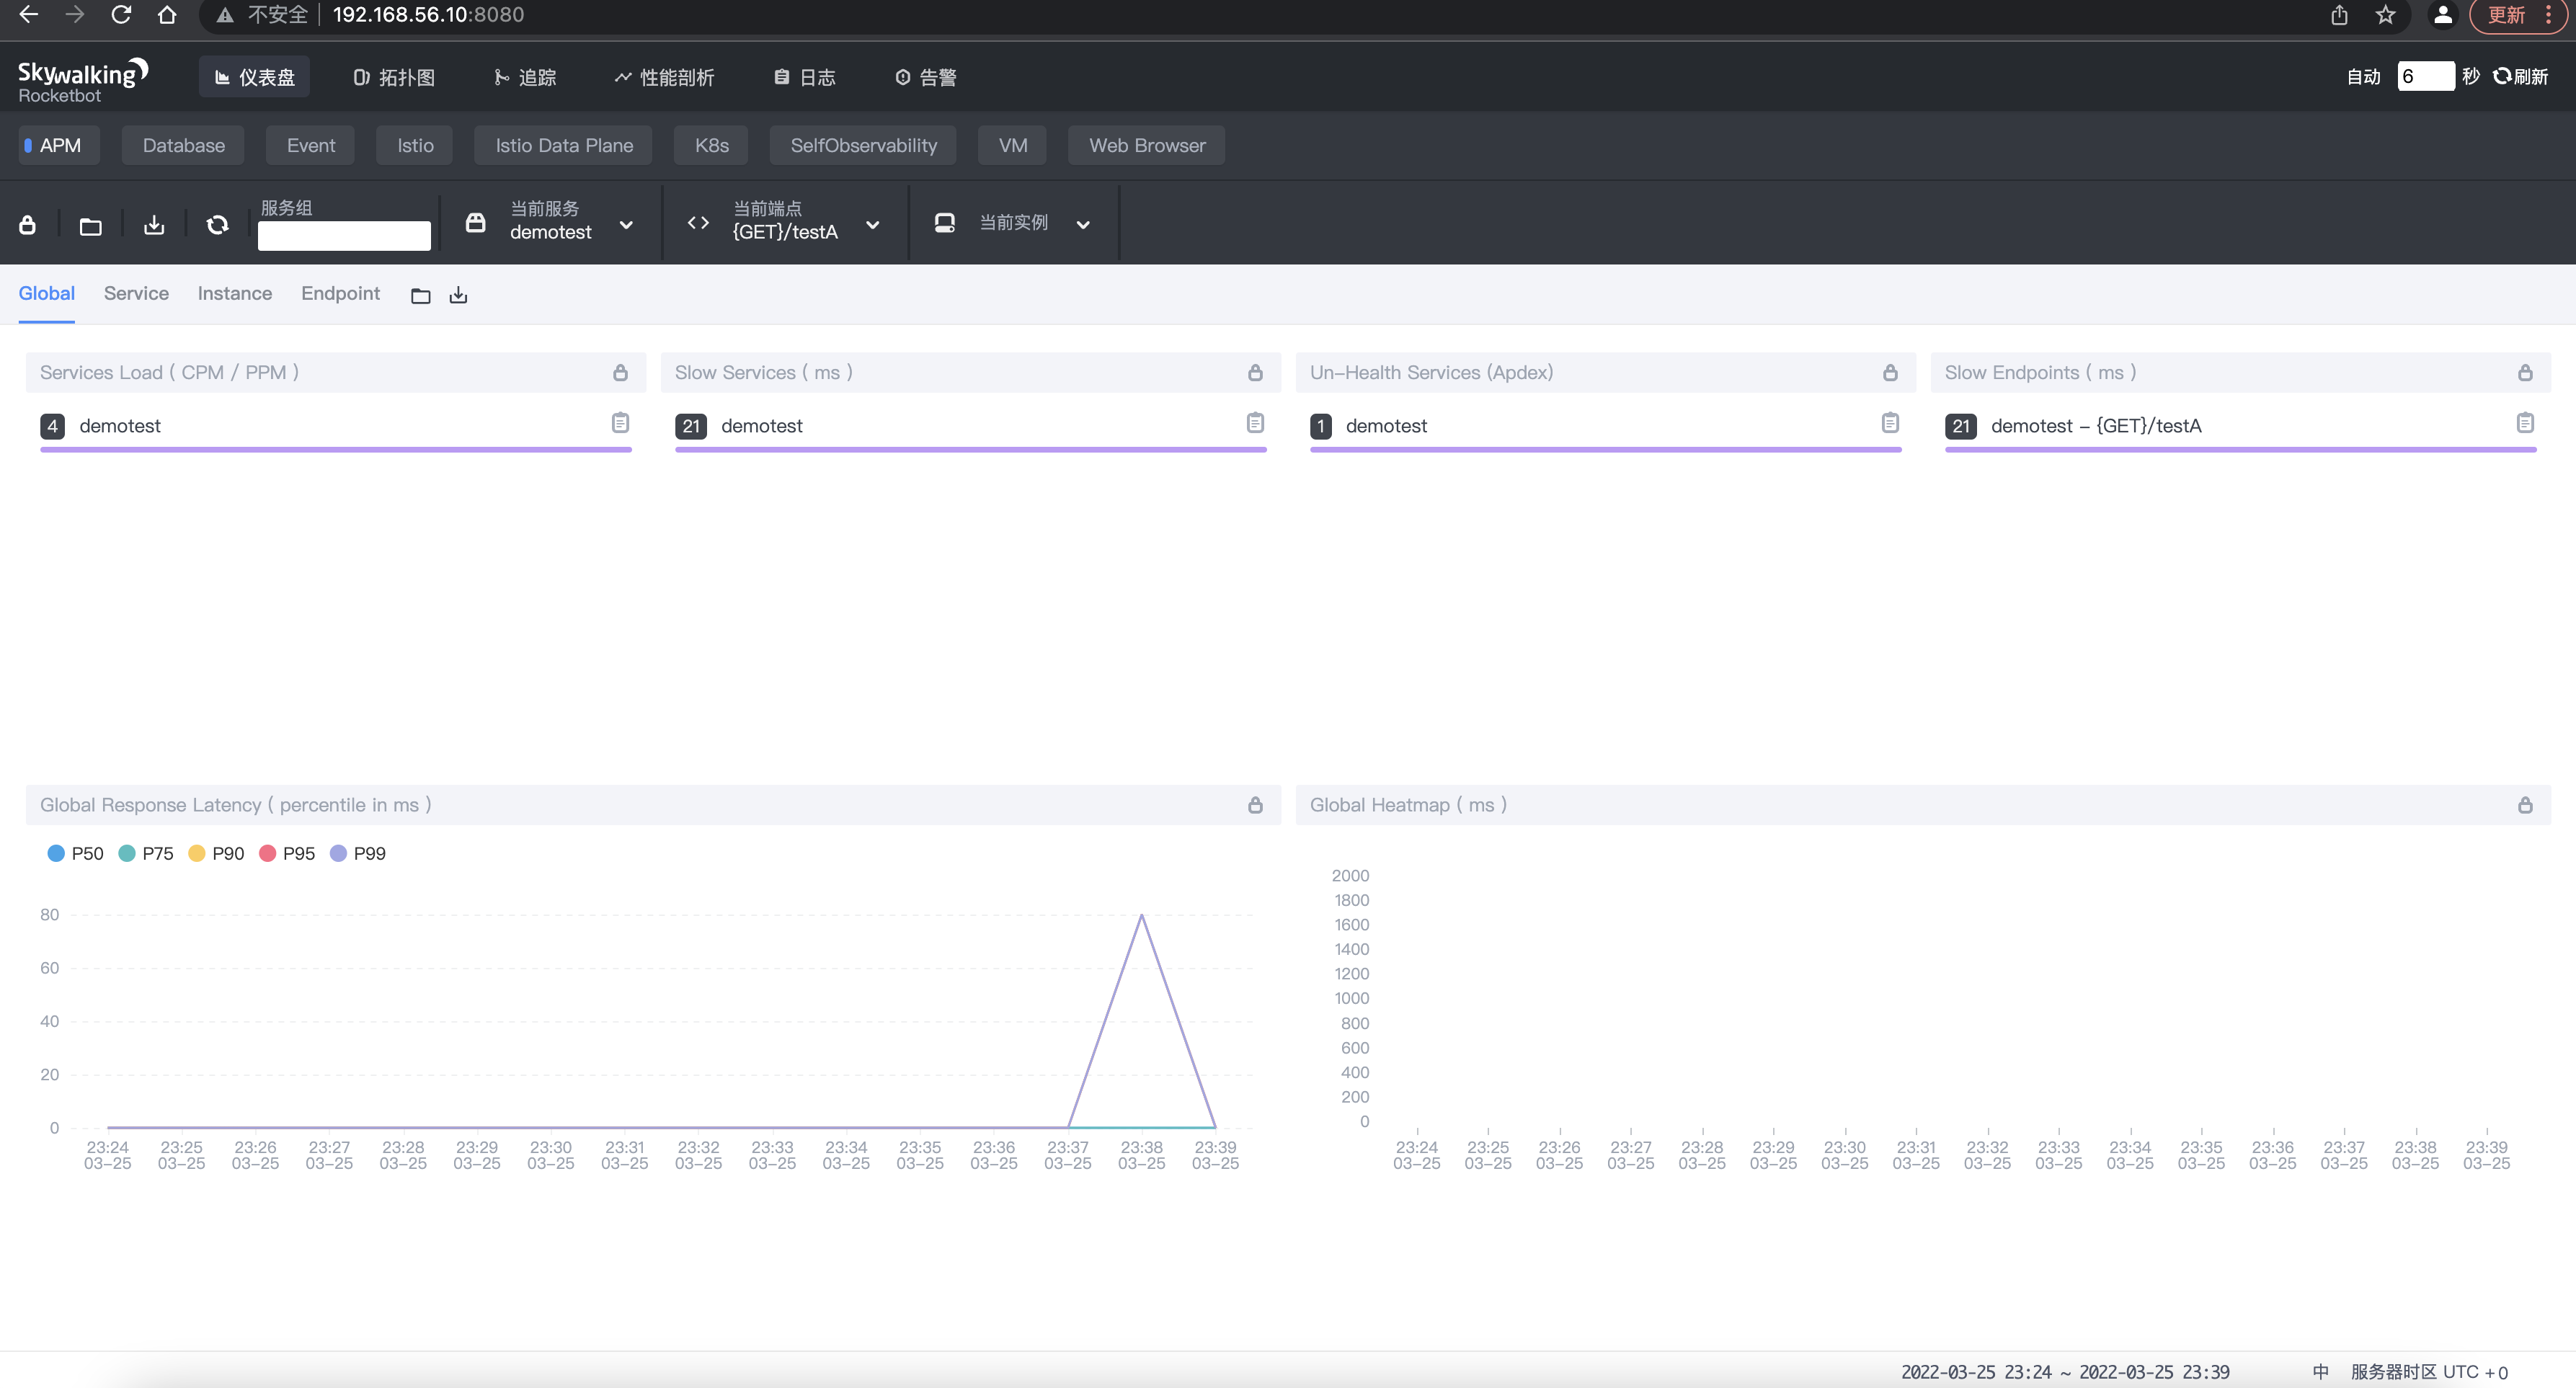Click the address bar URL 192.168.56.10:8080
The image size is (2576, 1388).
tap(428, 15)
